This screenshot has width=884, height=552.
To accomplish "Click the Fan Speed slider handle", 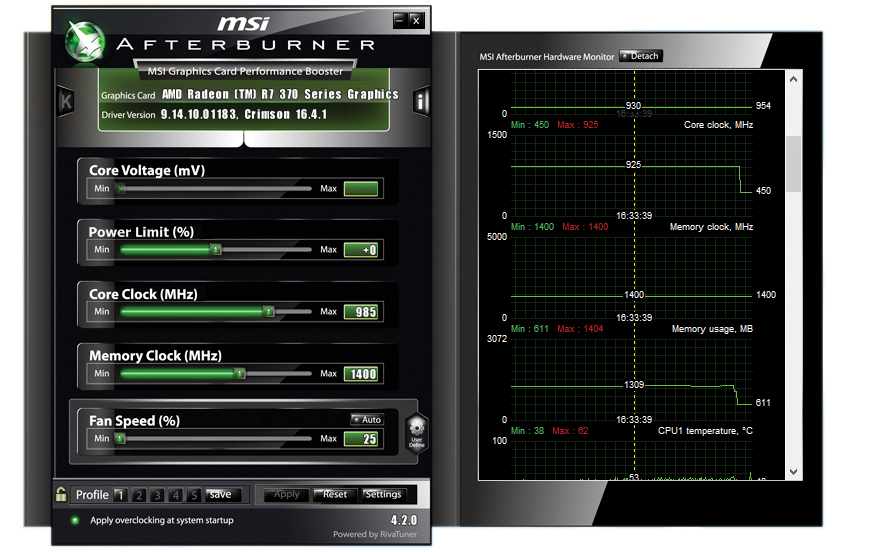I will pyautogui.click(x=120, y=438).
